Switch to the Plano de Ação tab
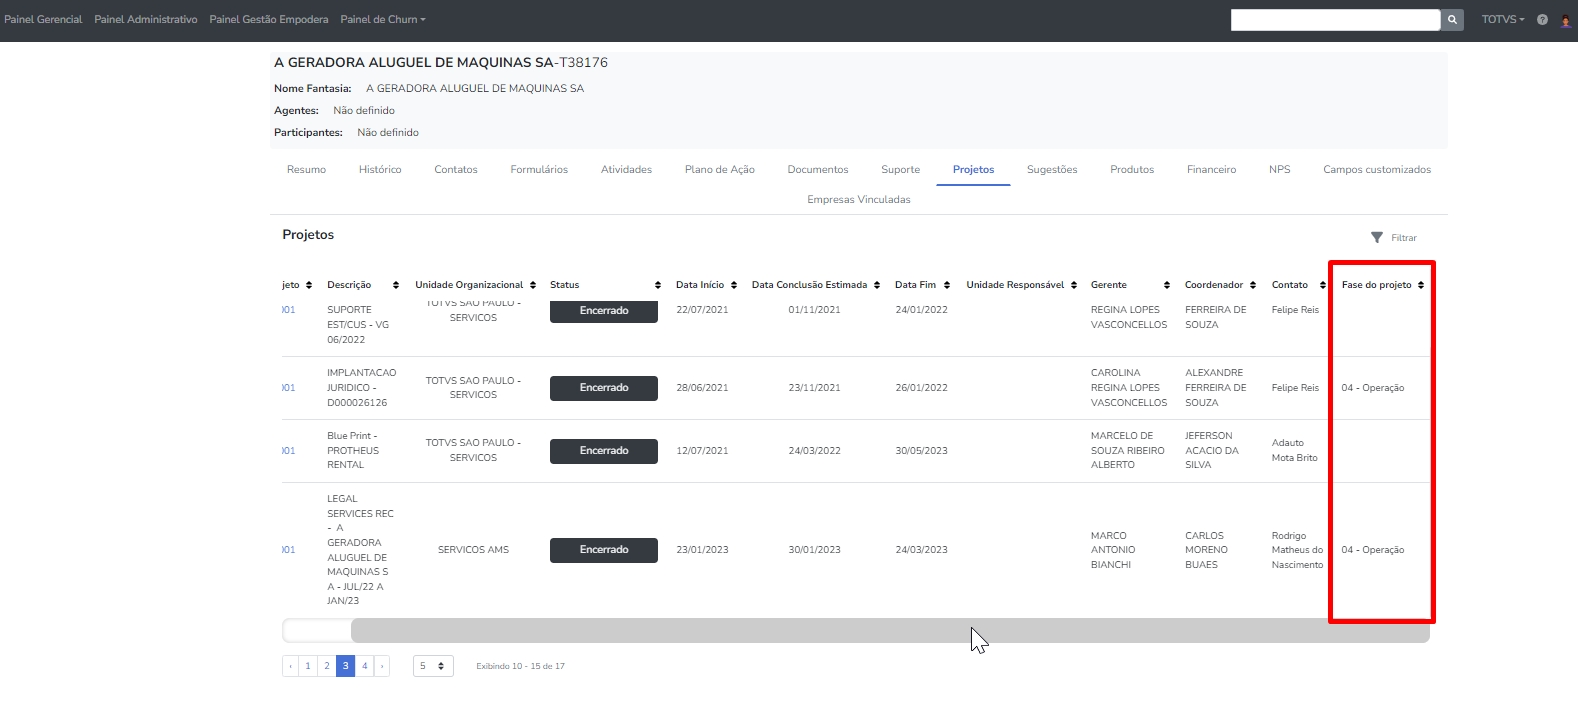The width and height of the screenshot is (1578, 702). click(720, 170)
